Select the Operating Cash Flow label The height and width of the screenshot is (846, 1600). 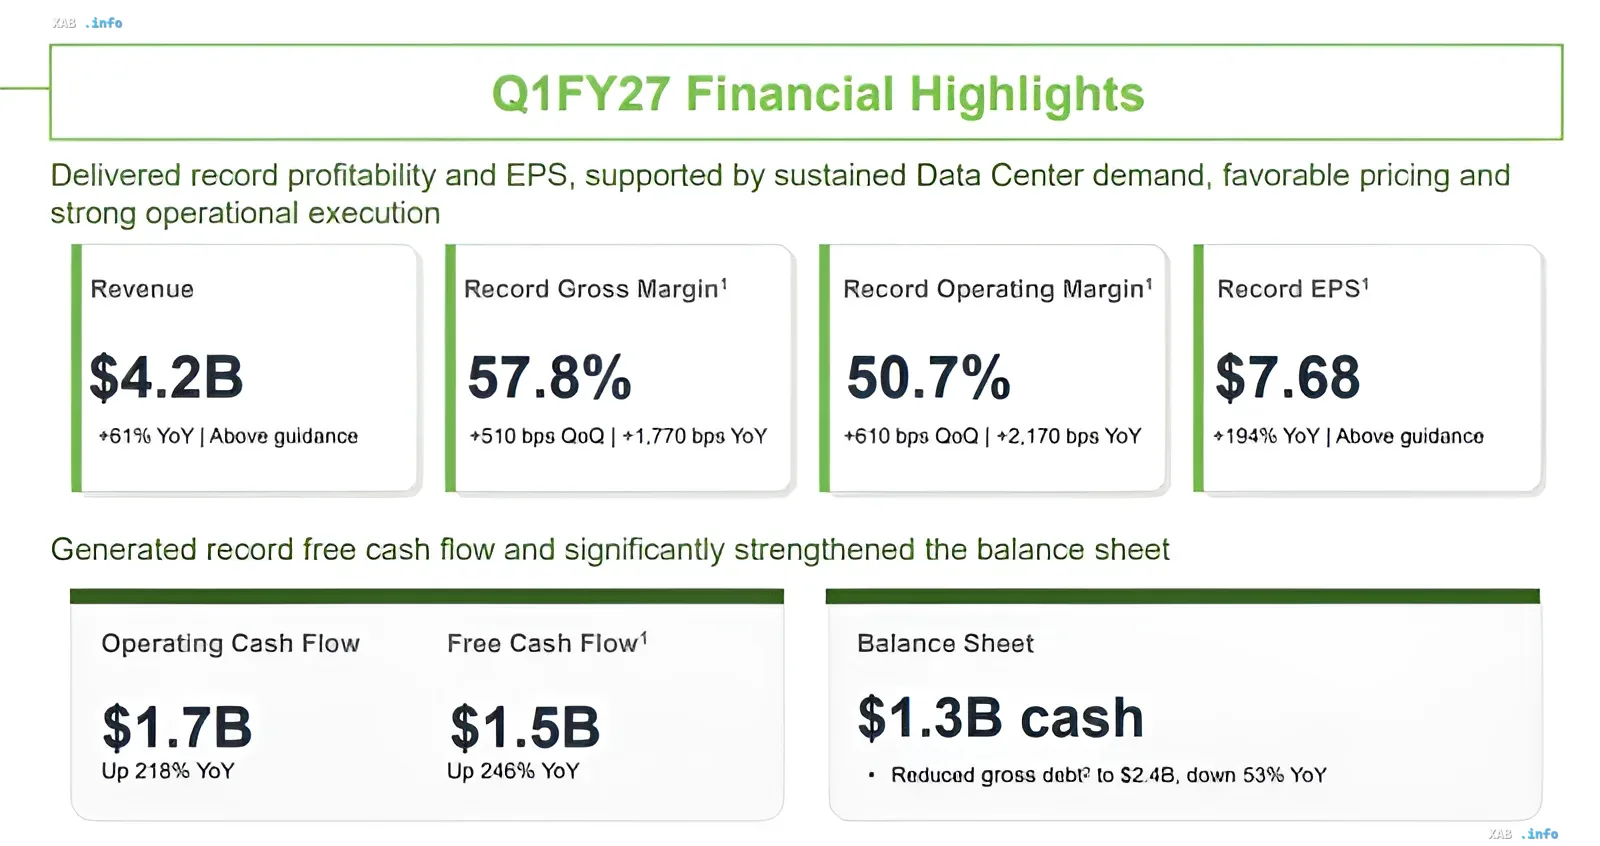coord(230,643)
